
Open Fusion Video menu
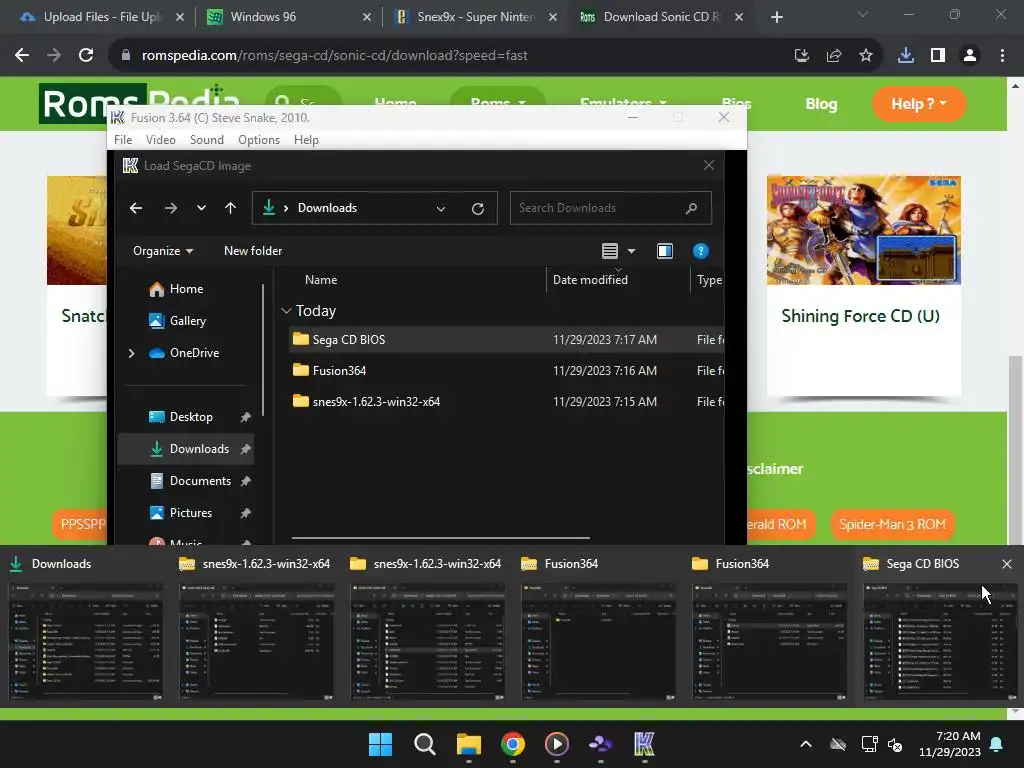tap(161, 140)
